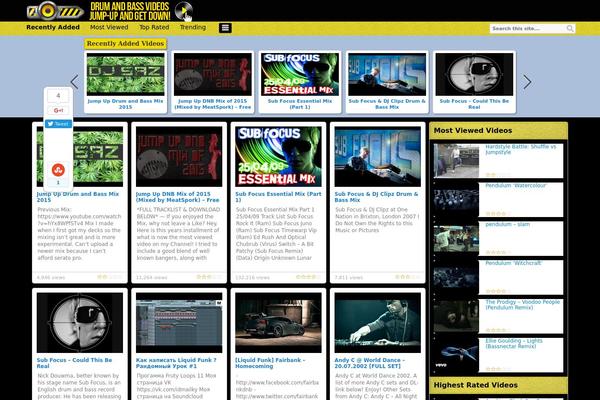
Task: Rate Jump Up DNB Mix using its stars
Action: click(209, 277)
